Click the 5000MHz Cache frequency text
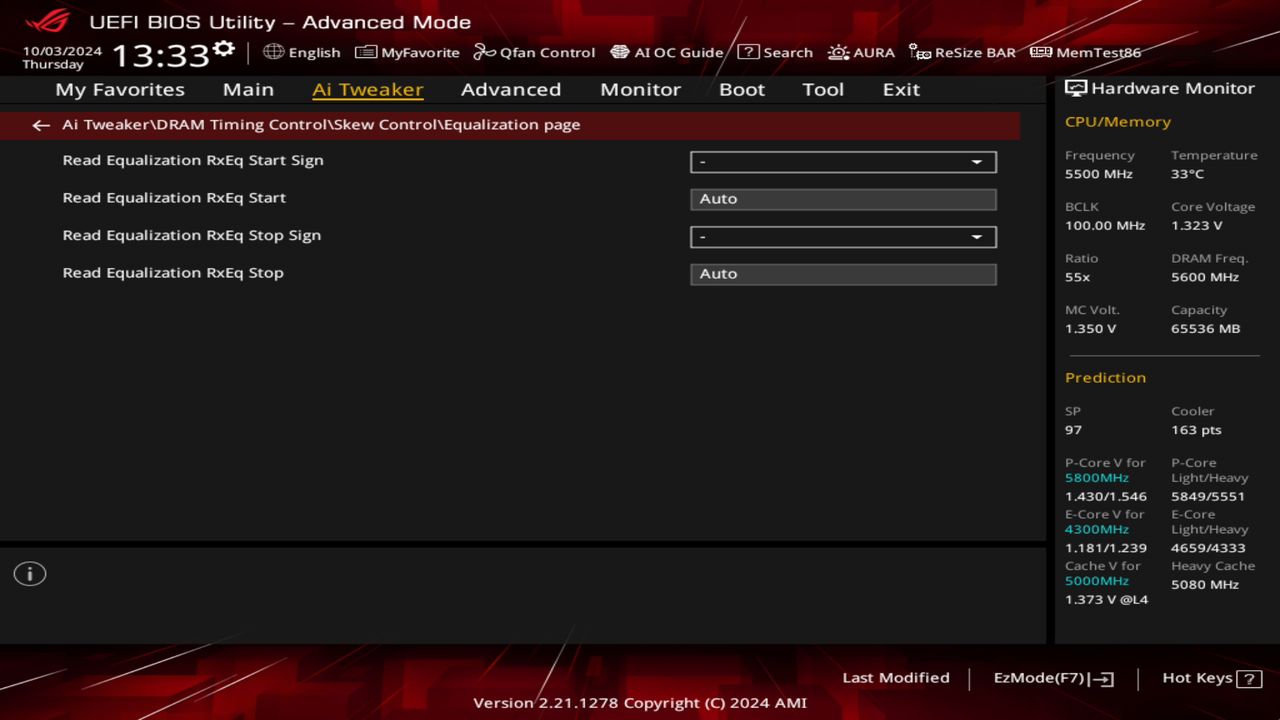The height and width of the screenshot is (720, 1280). point(1097,581)
